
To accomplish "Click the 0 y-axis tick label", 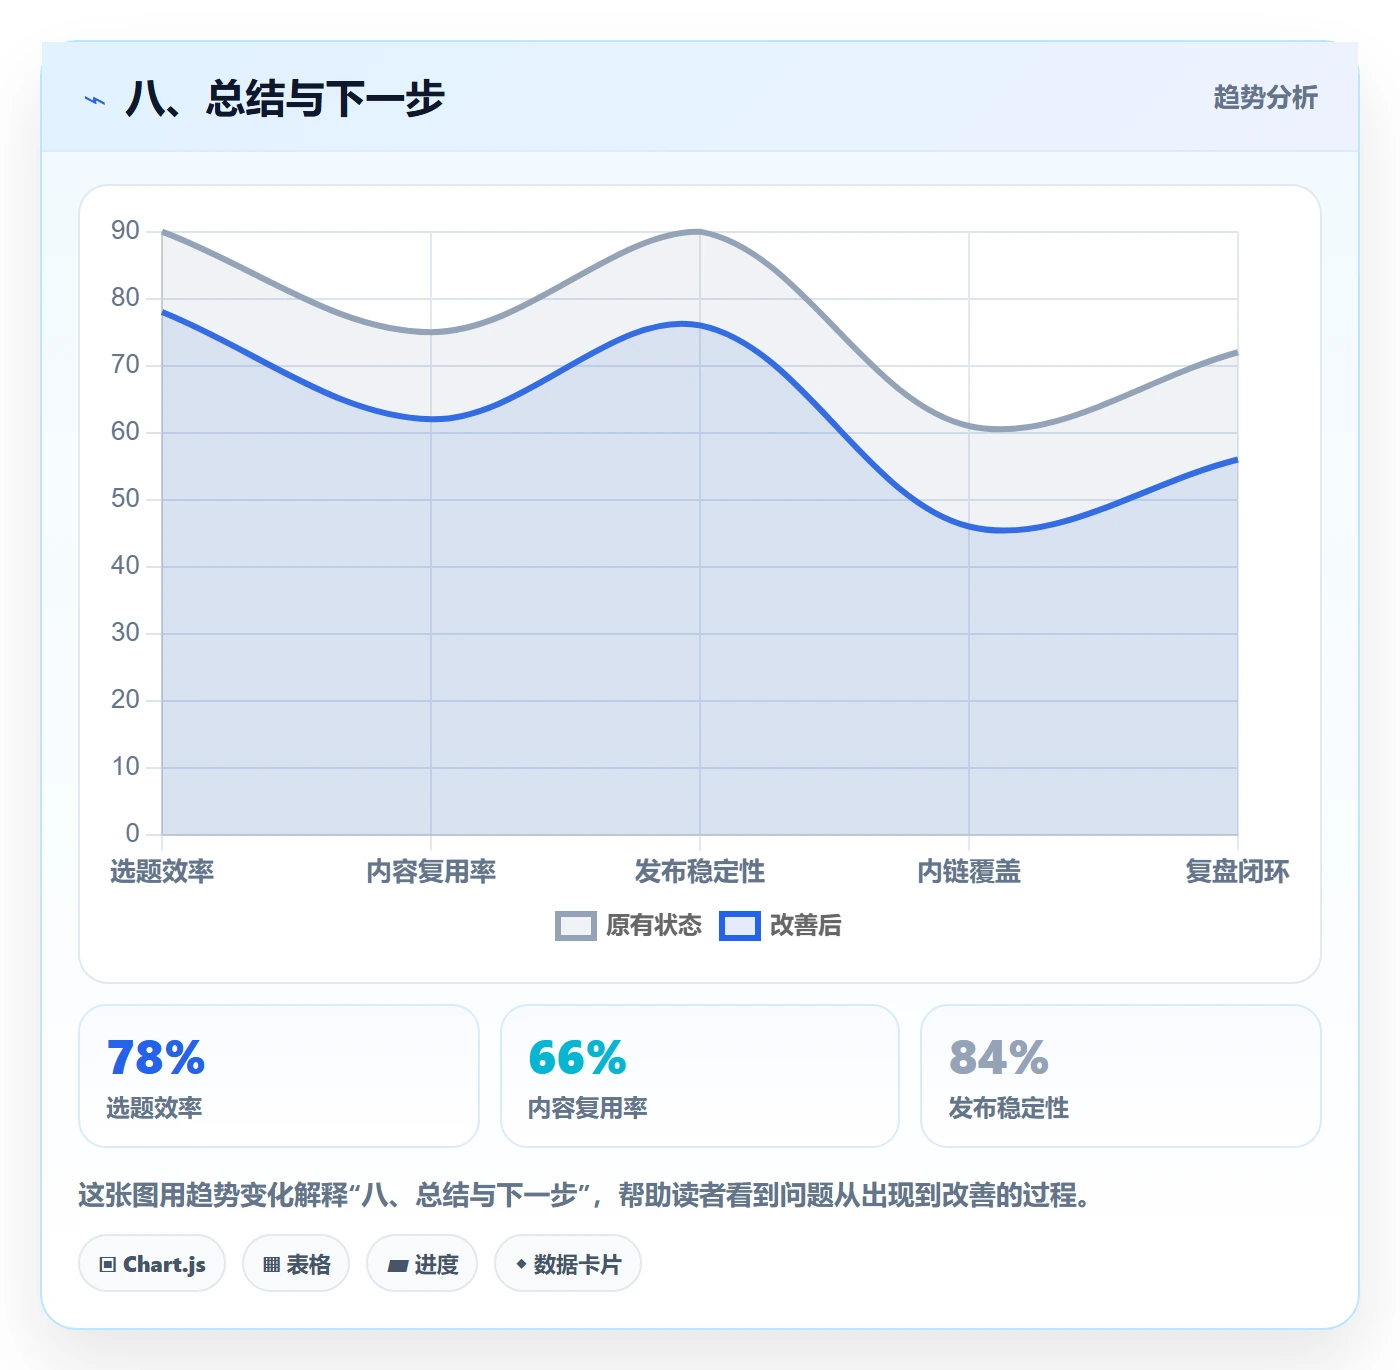I will coord(132,833).
